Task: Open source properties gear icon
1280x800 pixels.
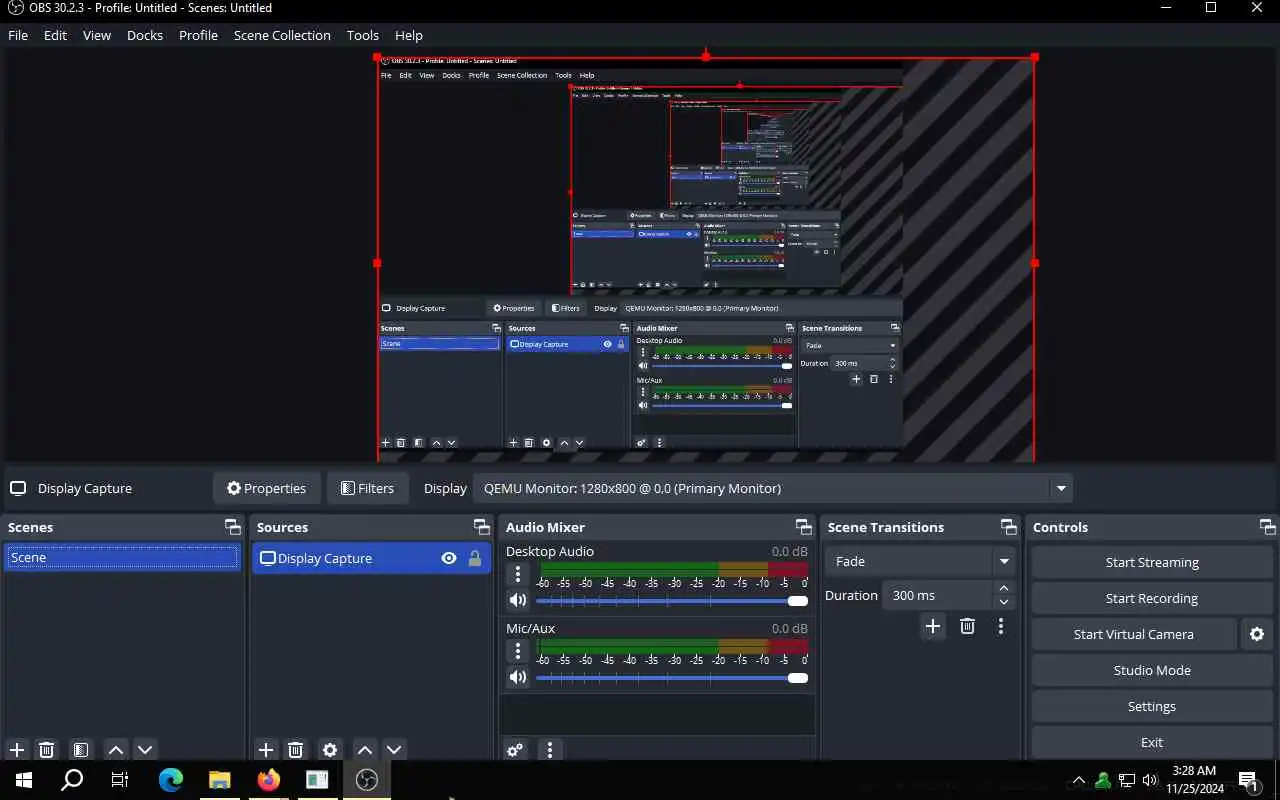Action: 330,750
